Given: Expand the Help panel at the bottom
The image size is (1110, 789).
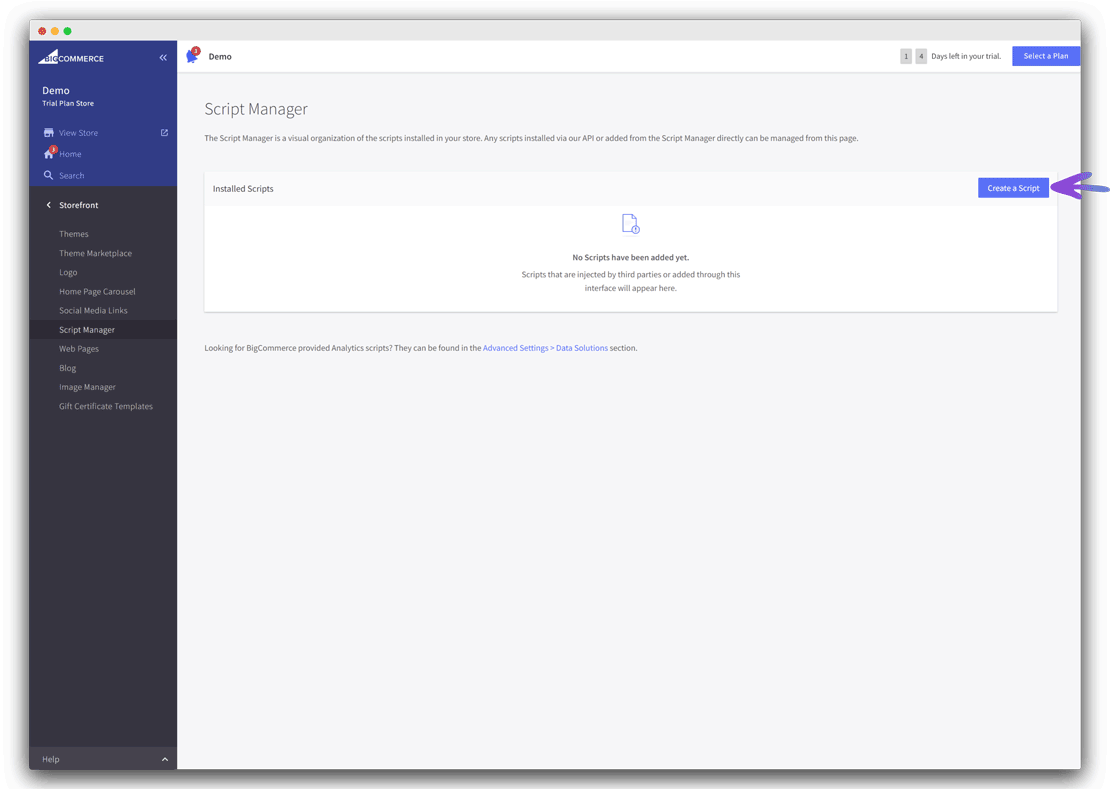Looking at the screenshot, I should 164,759.
